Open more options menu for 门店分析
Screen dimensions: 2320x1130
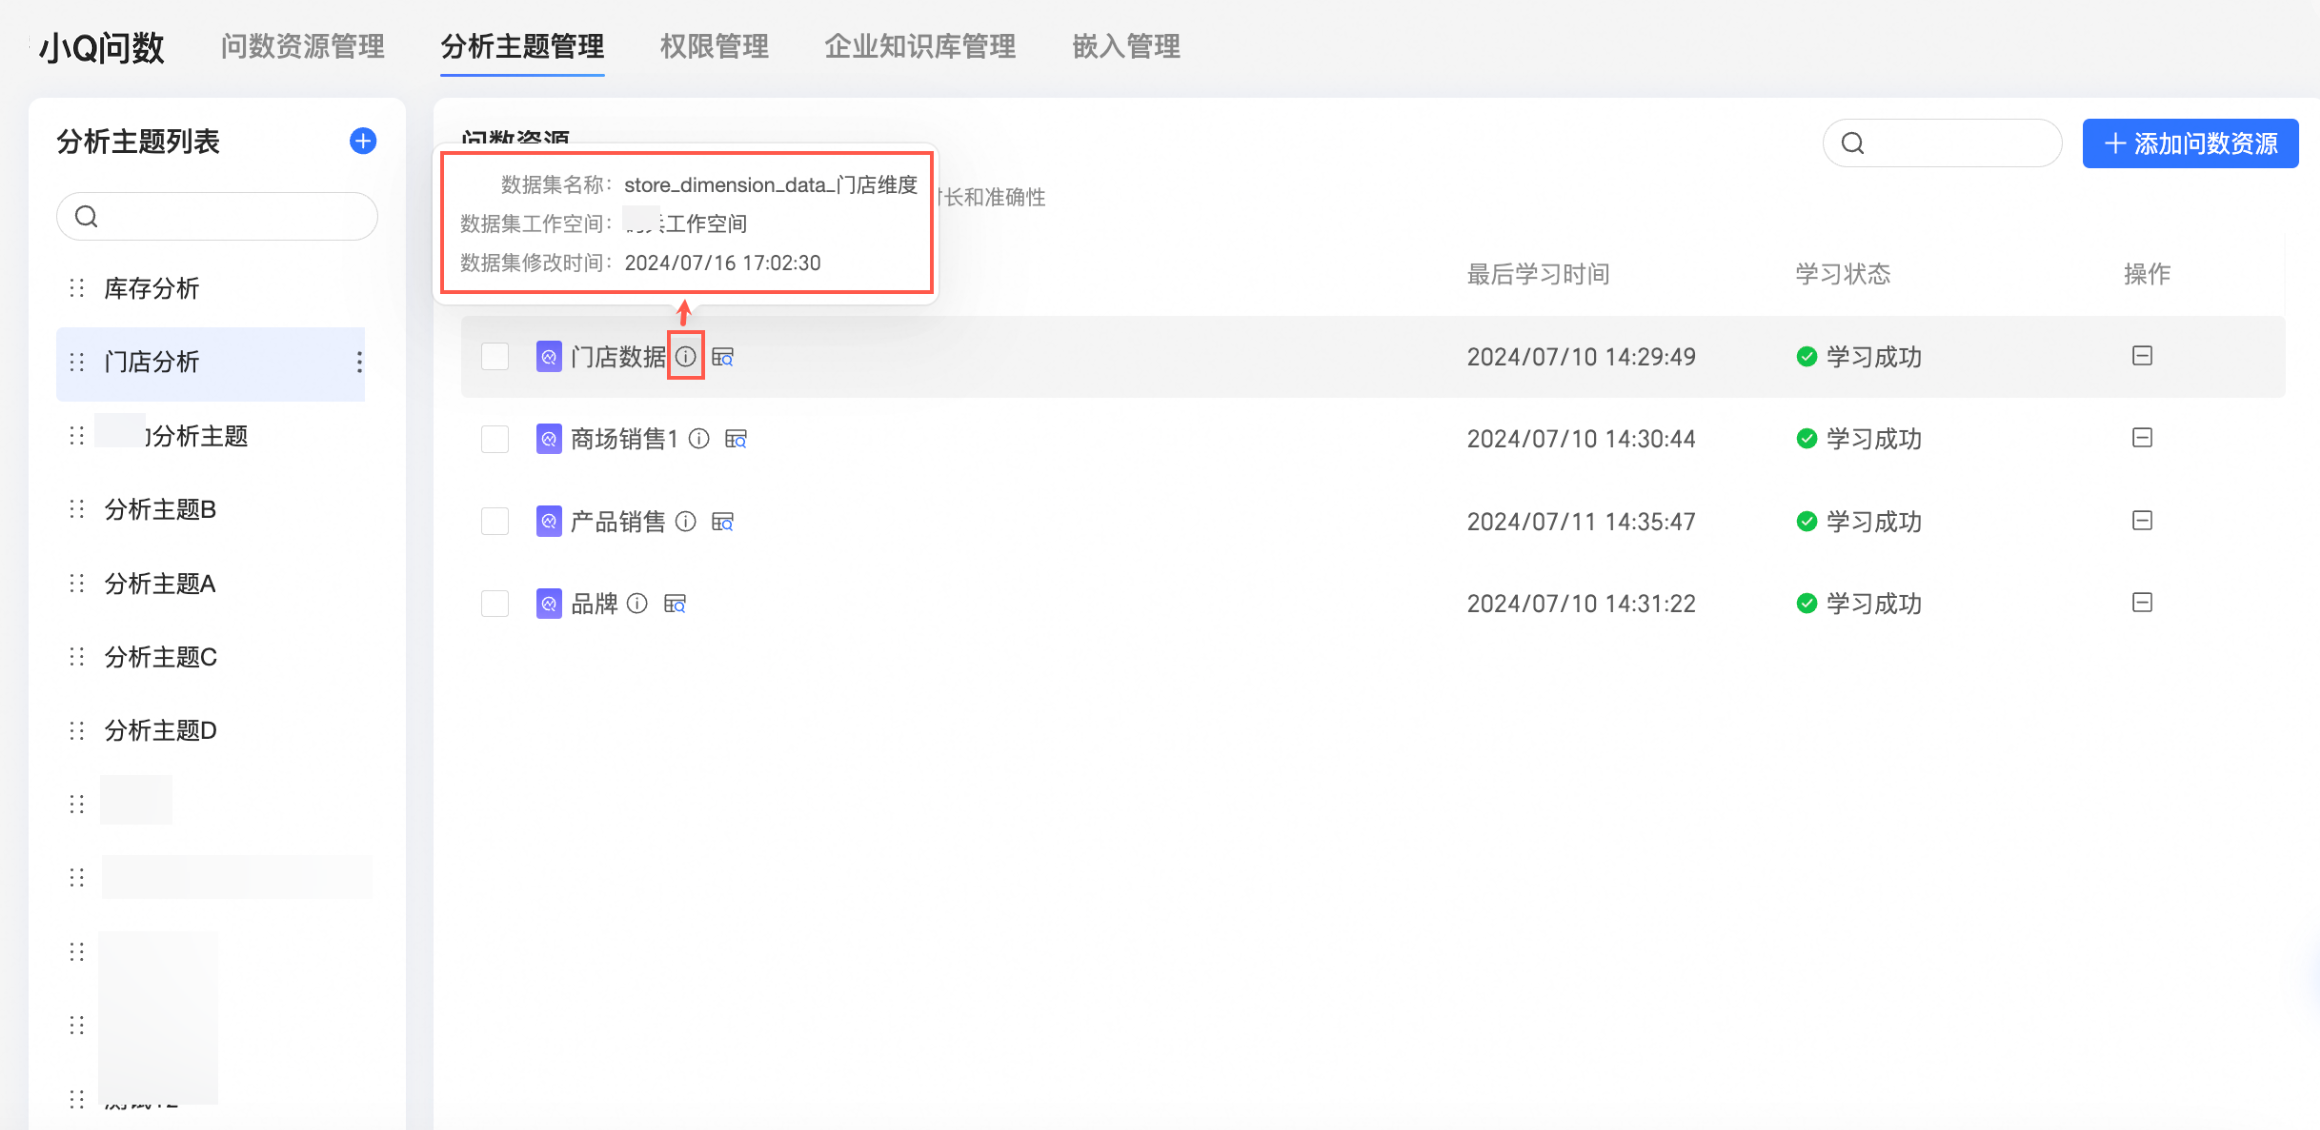(359, 362)
